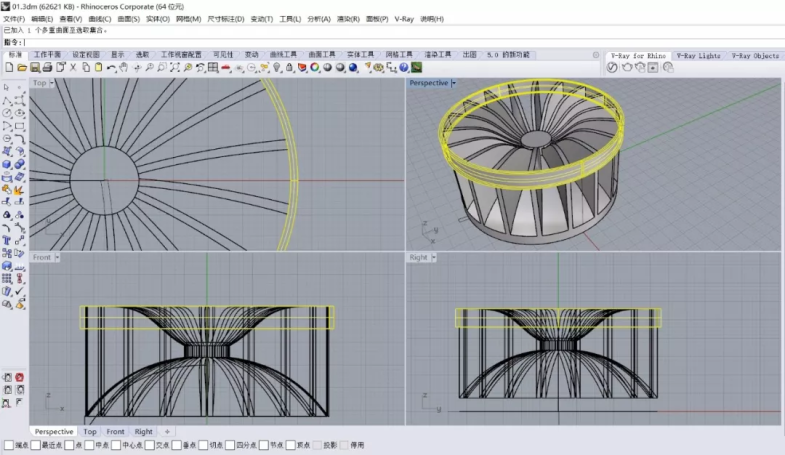
Task: Toggle the 中点 (Midpoint) osnap checkbox
Action: [x=87, y=445]
